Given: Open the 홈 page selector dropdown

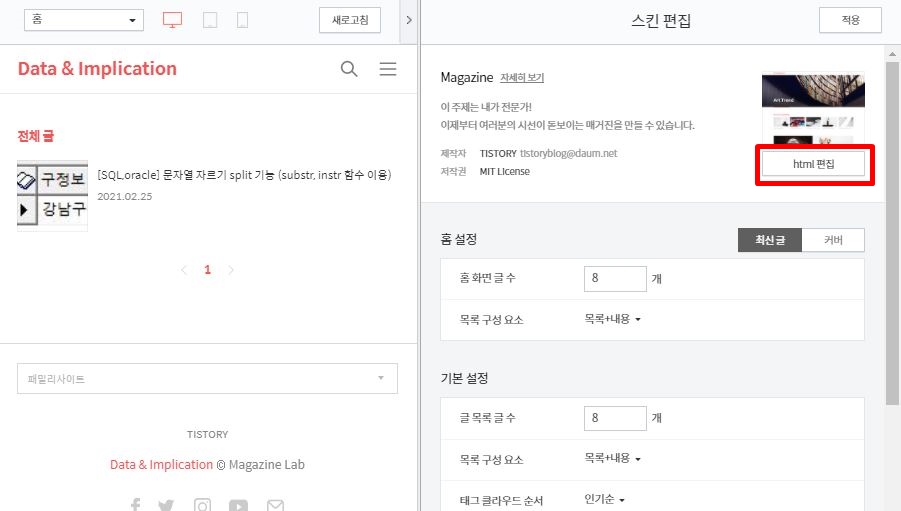Looking at the screenshot, I should click(x=84, y=20).
